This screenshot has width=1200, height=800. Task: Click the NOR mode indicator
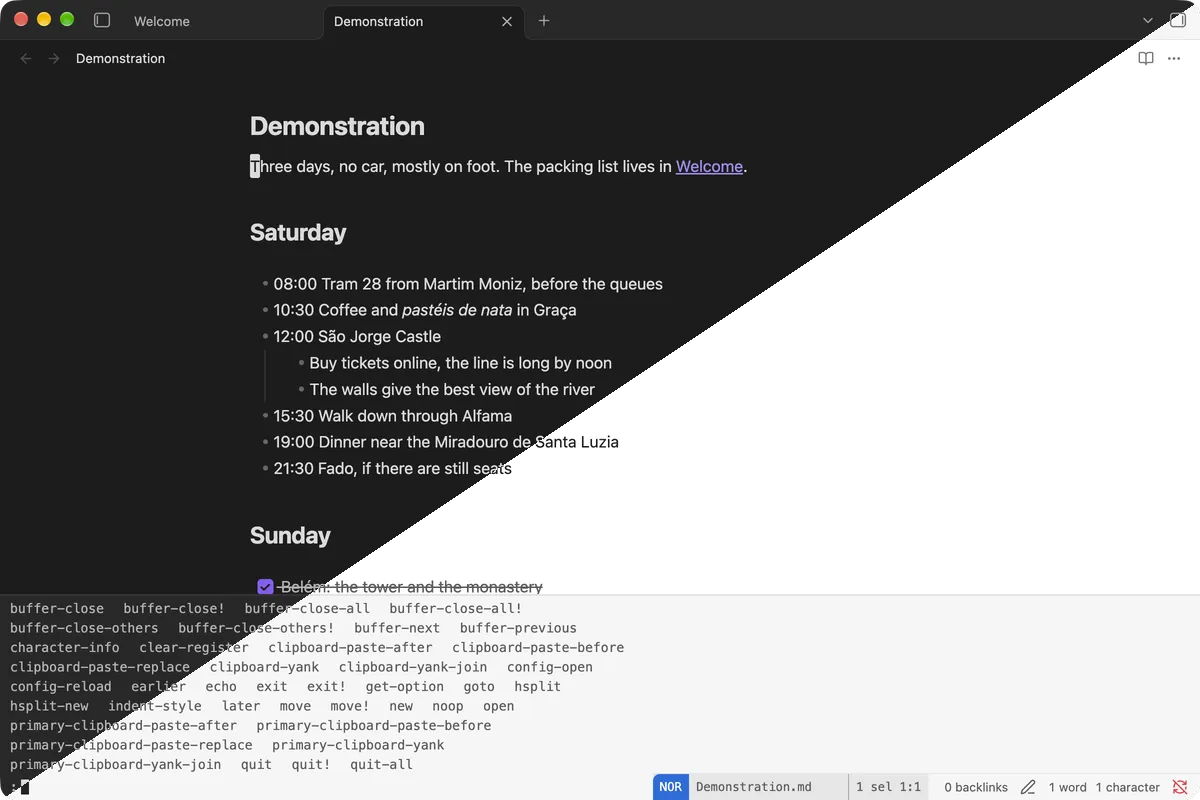coord(671,787)
